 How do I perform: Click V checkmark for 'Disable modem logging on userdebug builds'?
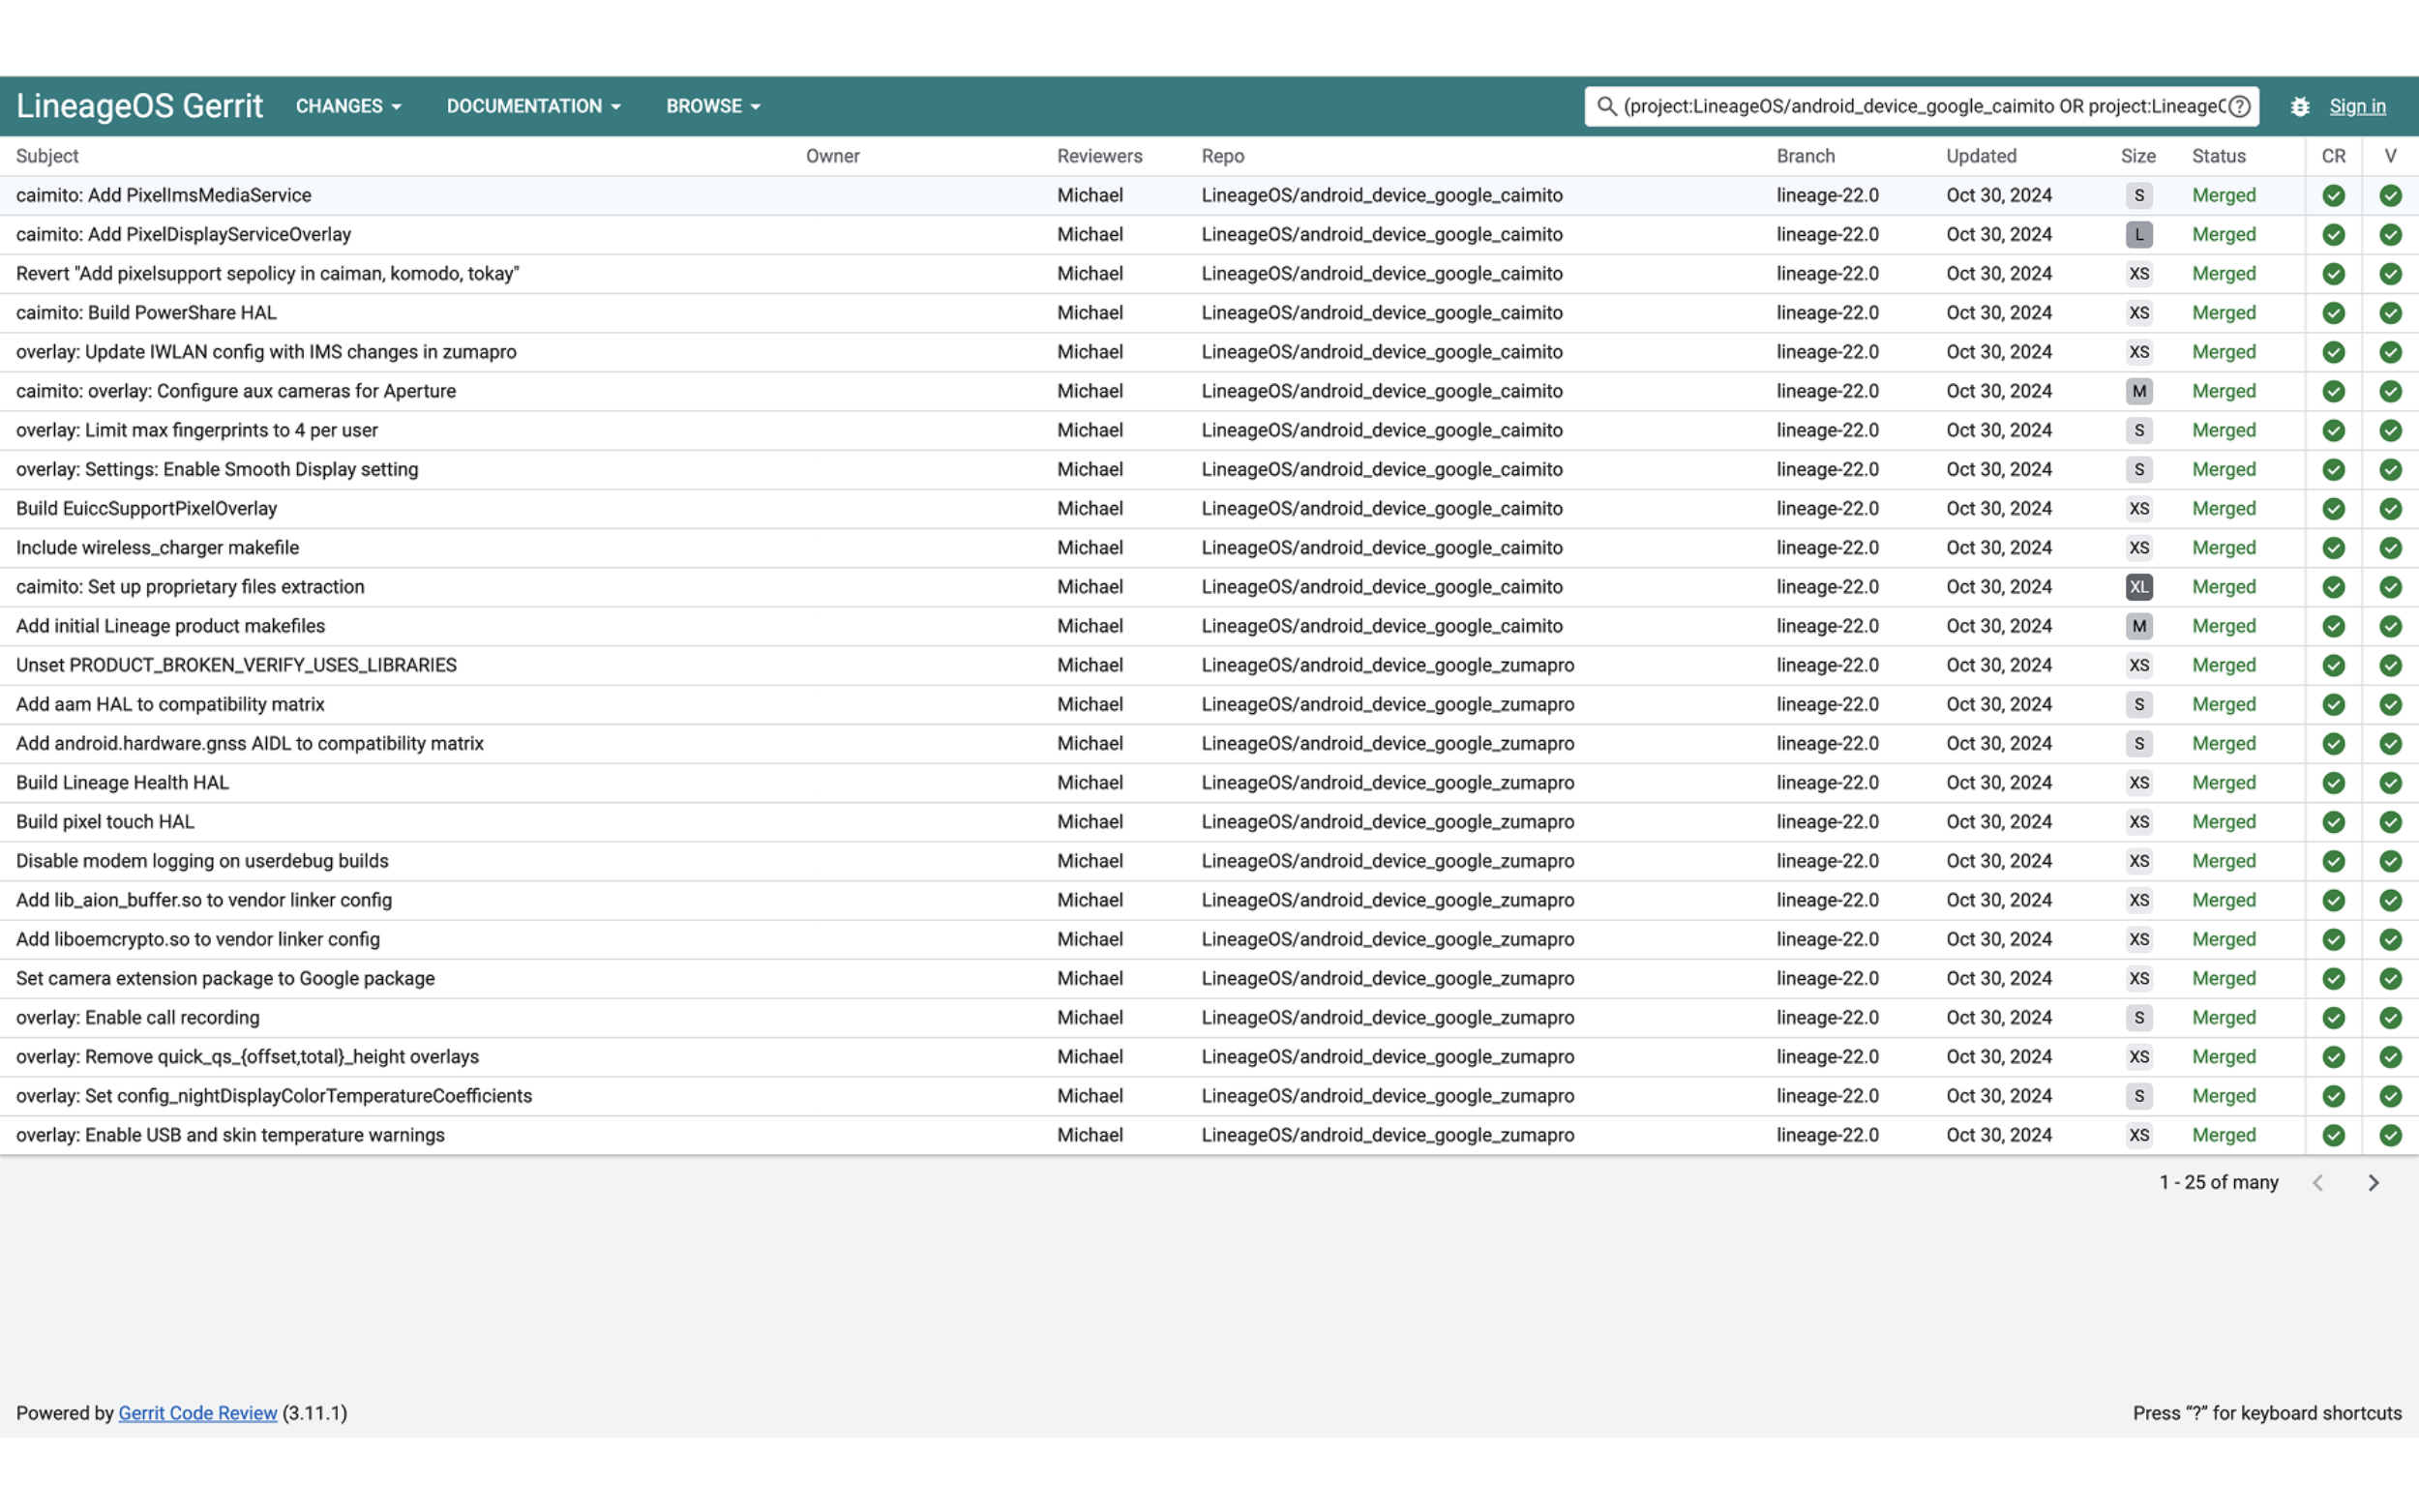click(x=2391, y=861)
